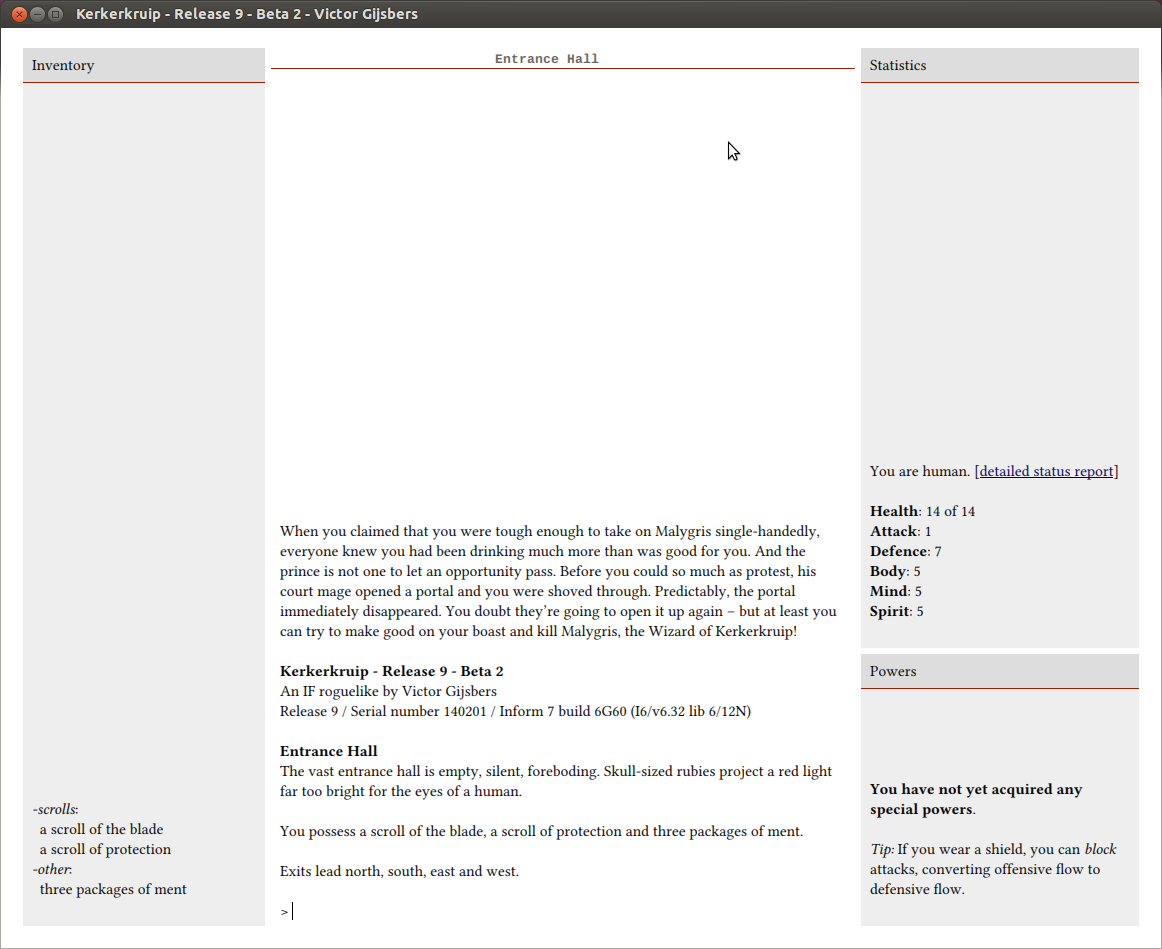This screenshot has height=949, width=1162.
Task: Click the Body: 5 statistic
Action: pyautogui.click(x=895, y=571)
